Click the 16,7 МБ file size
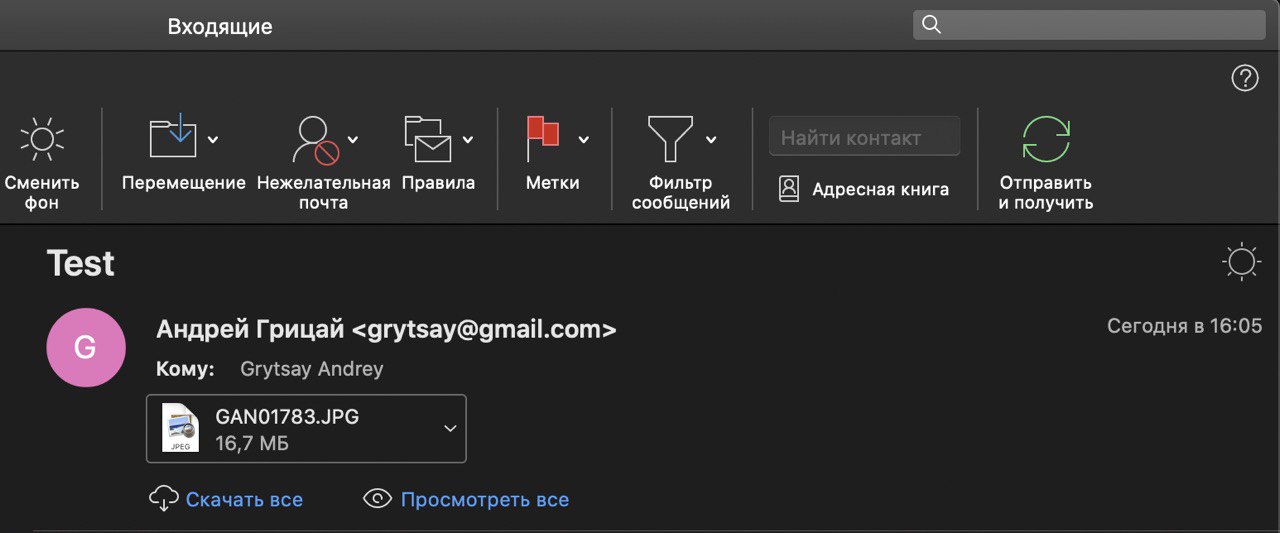This screenshot has width=1280, height=533. tap(252, 443)
